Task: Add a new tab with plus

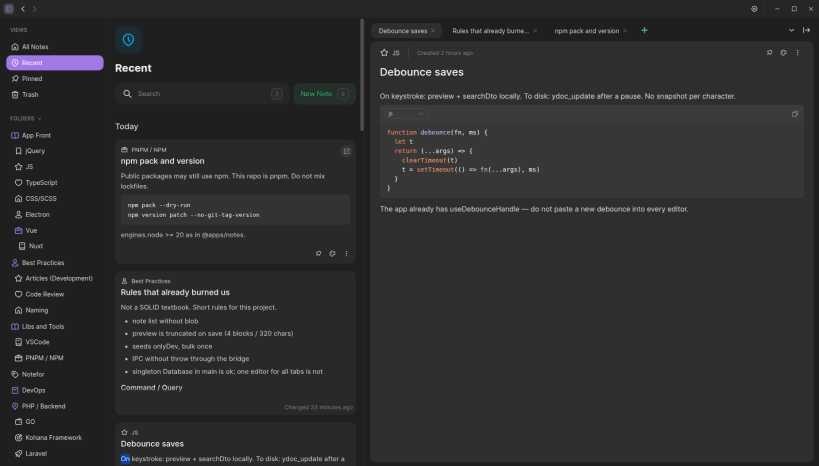Action: point(645,30)
